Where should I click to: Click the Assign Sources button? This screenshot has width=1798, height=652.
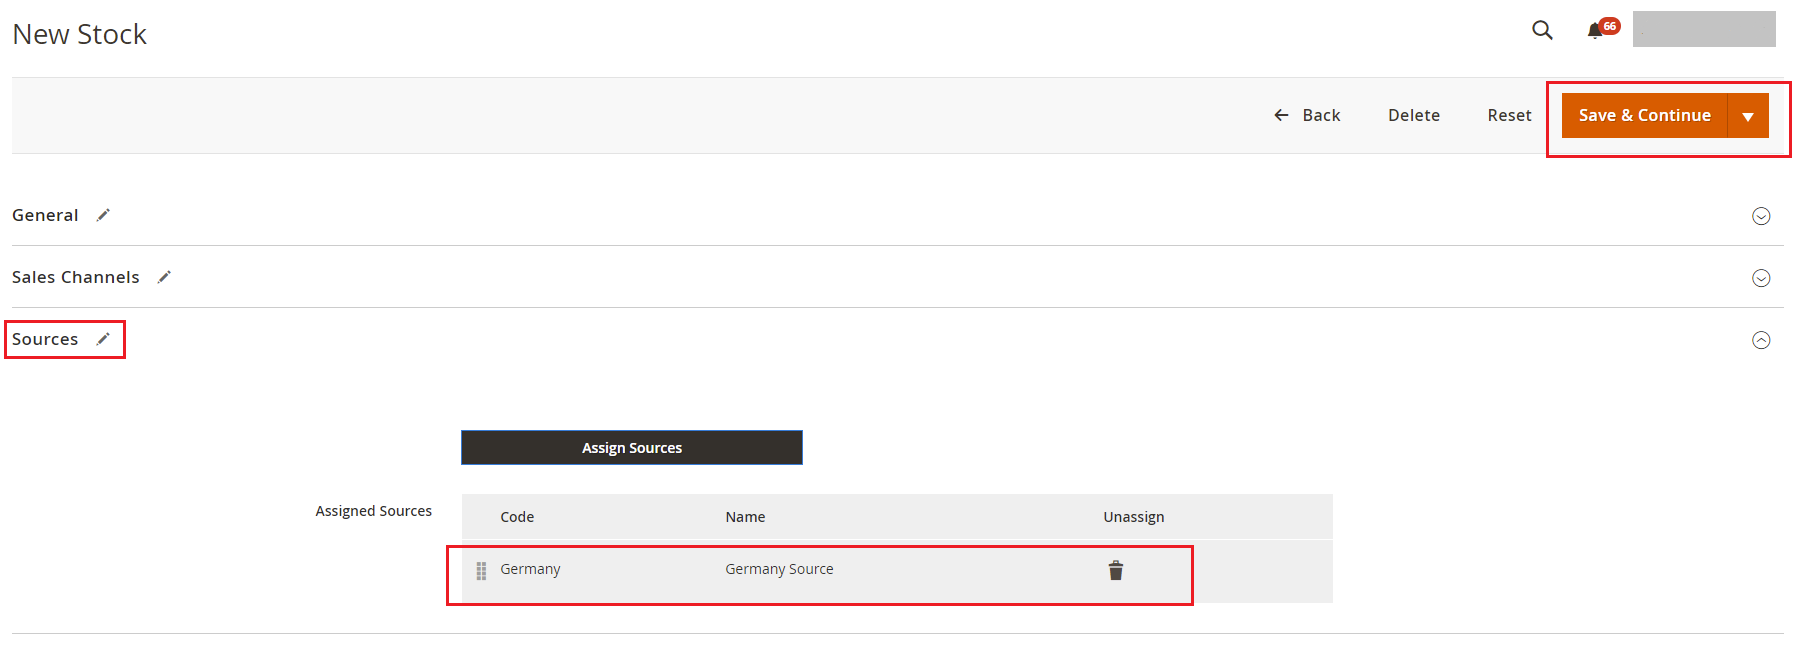[x=631, y=448]
